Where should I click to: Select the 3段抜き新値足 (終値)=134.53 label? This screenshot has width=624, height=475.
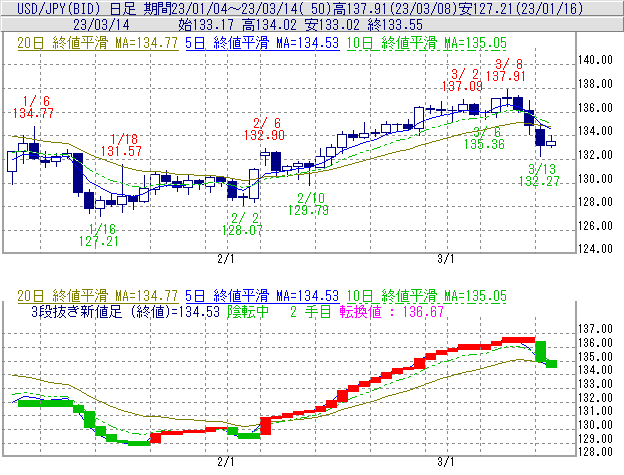pos(125,312)
